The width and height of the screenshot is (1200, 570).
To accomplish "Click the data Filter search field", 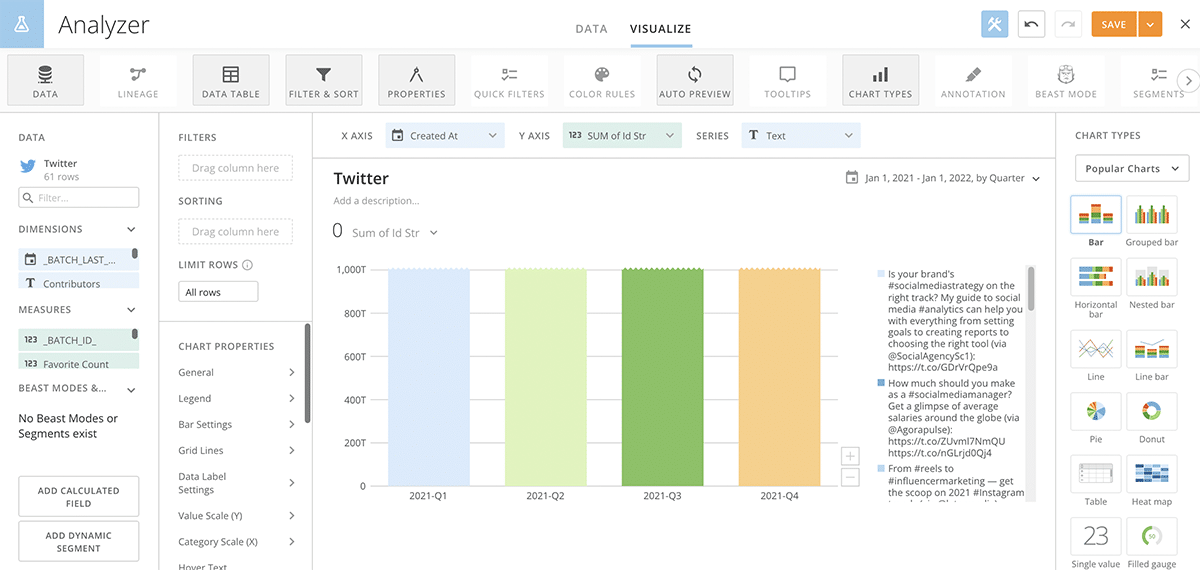I will tap(79, 198).
